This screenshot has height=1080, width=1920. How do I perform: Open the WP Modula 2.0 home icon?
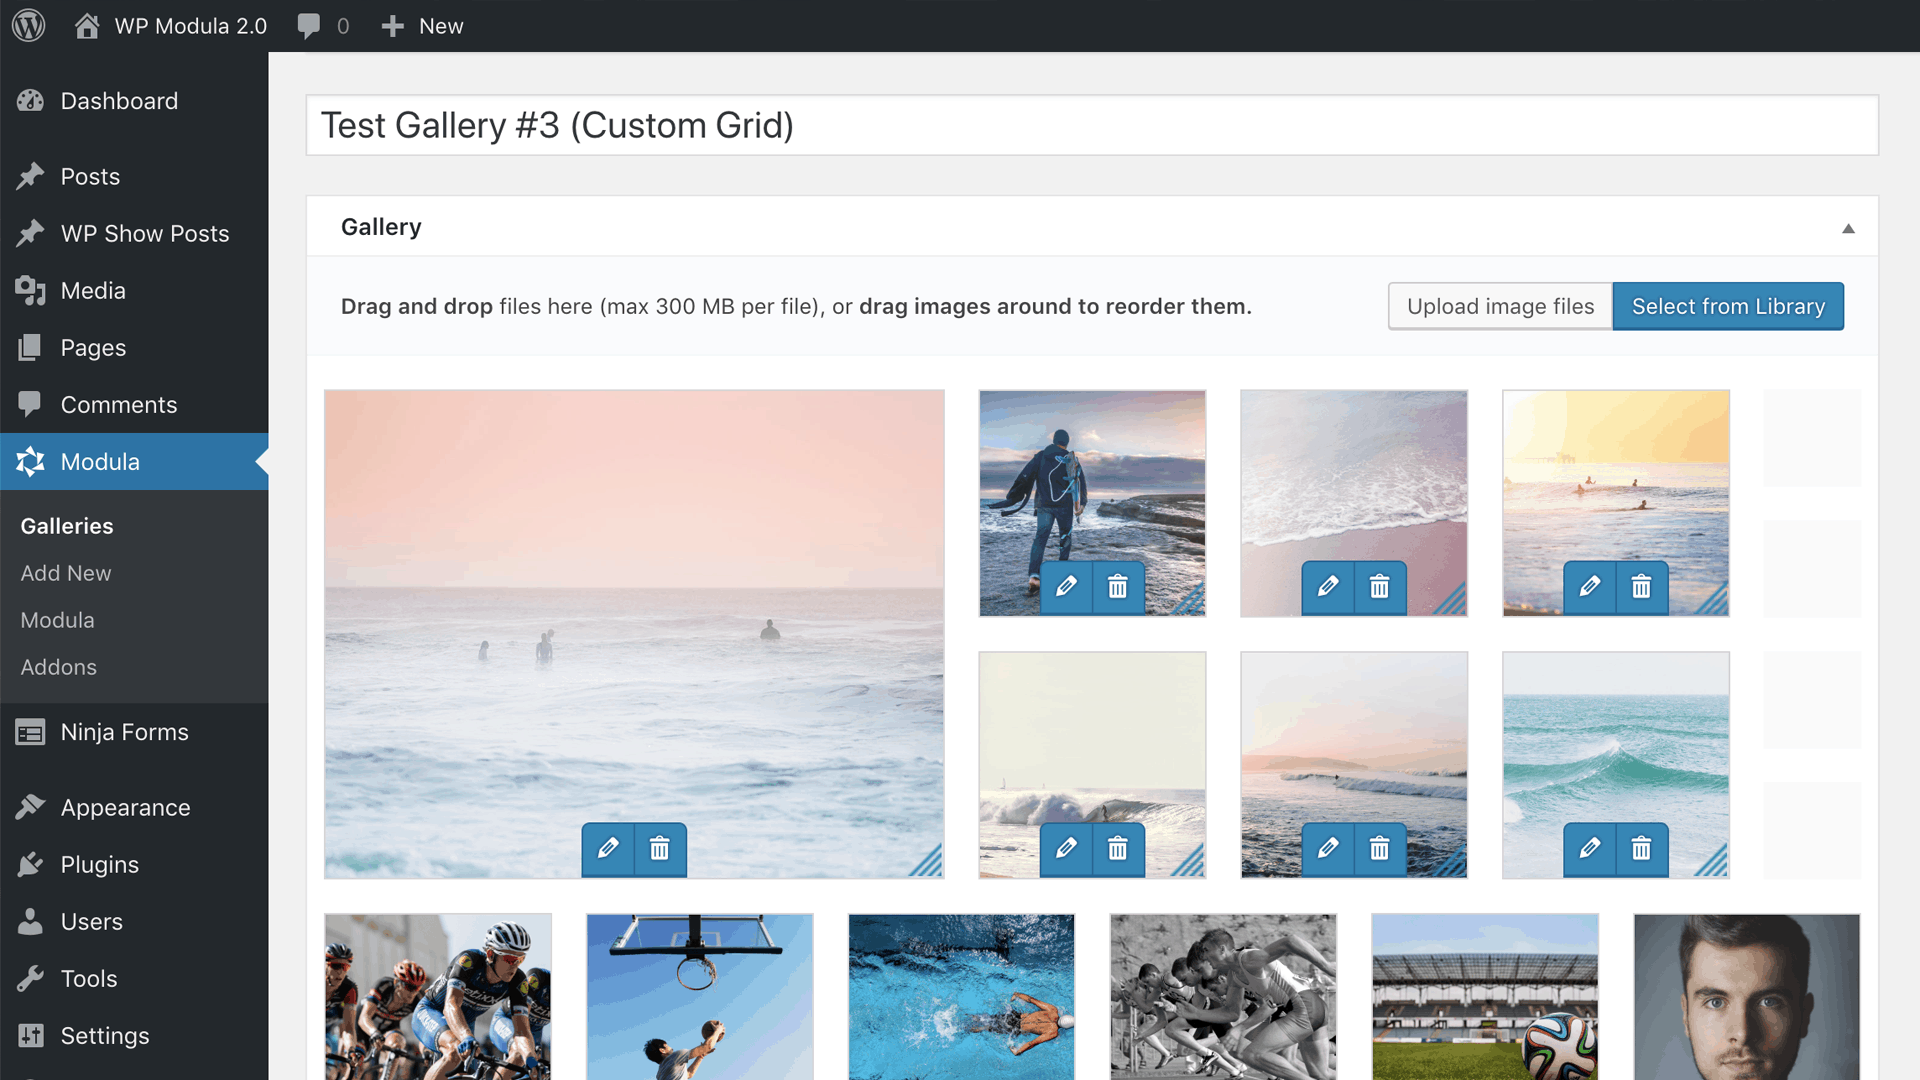pos(87,25)
